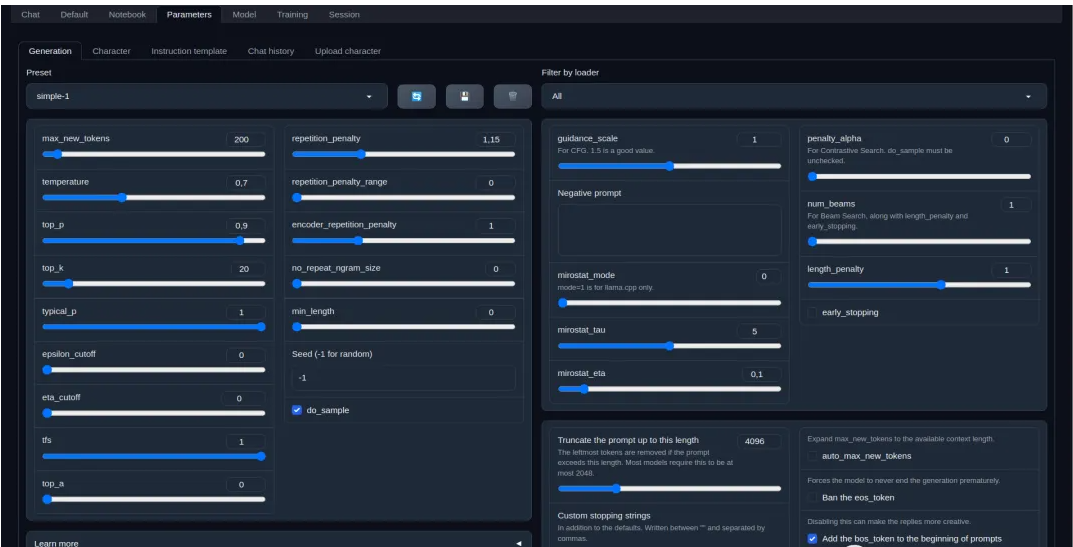Click the truncate prompt length slider
Image resolution: width=1073 pixels, height=547 pixels.
click(669, 489)
